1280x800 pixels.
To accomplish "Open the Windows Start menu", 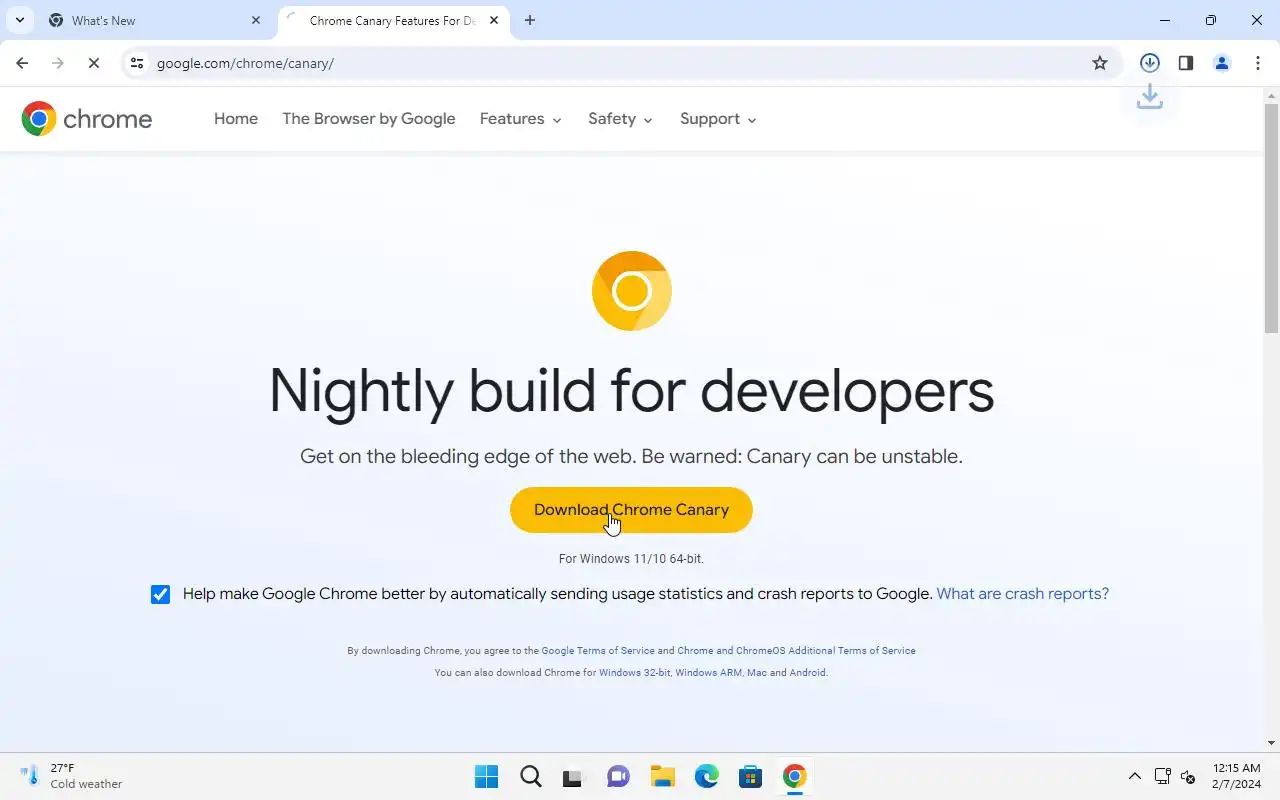I will (x=487, y=776).
